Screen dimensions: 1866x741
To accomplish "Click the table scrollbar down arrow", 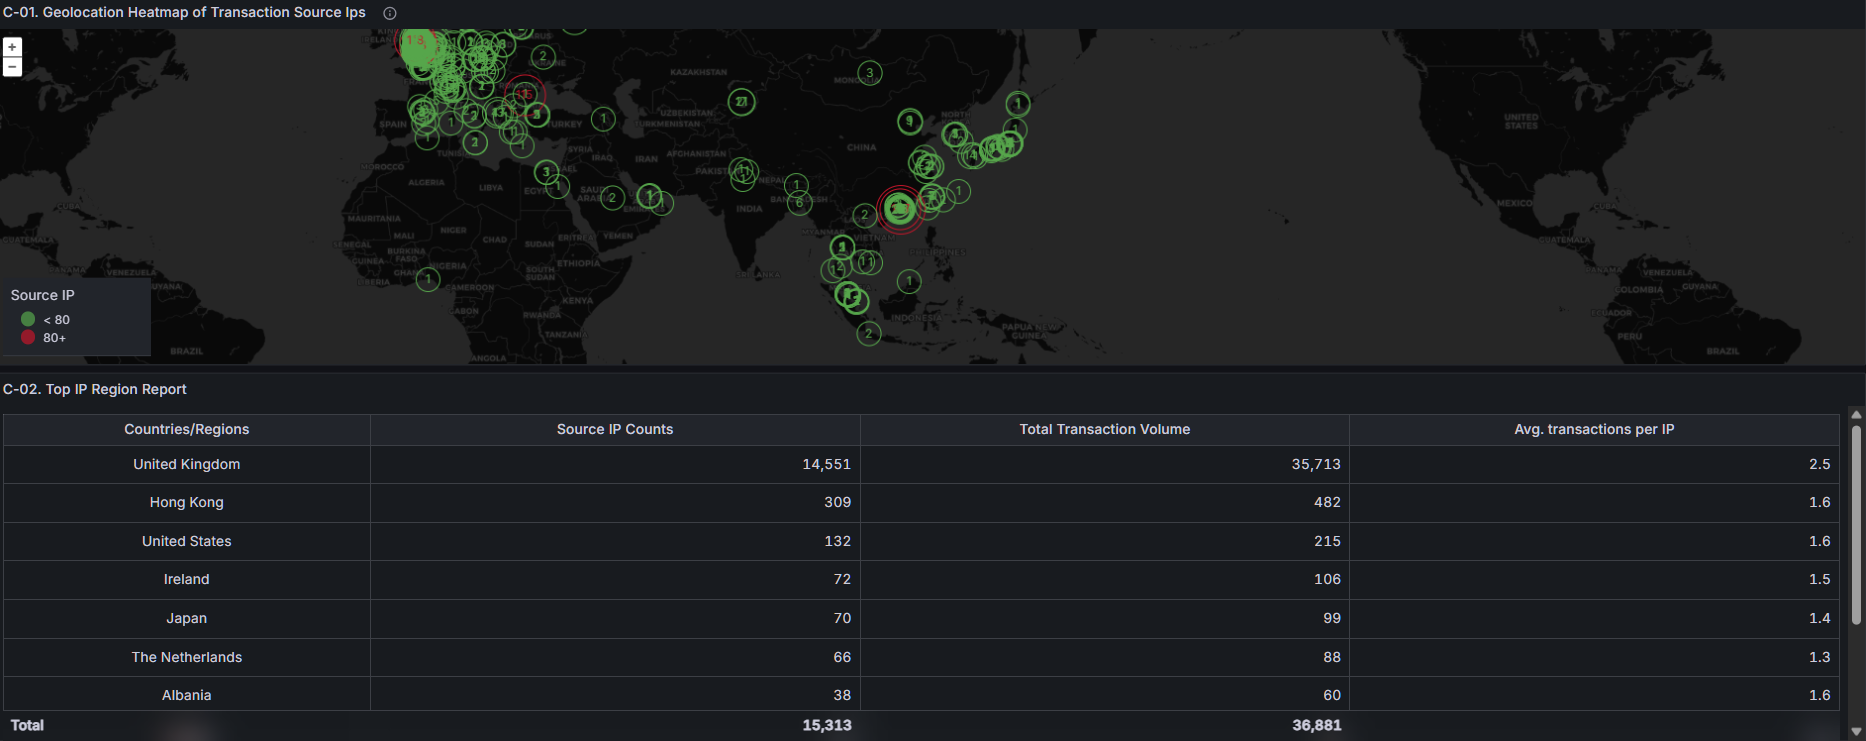I will [x=1856, y=731].
